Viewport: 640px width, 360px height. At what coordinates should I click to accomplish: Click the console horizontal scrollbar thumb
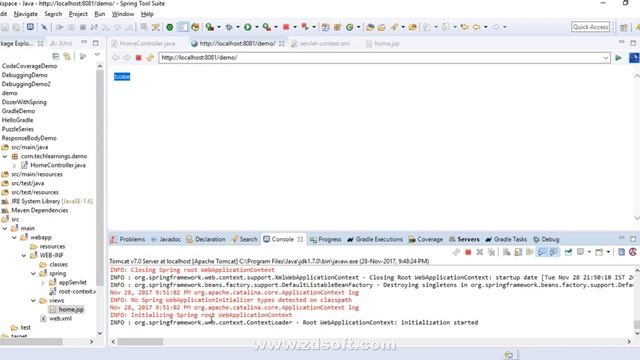[140, 342]
